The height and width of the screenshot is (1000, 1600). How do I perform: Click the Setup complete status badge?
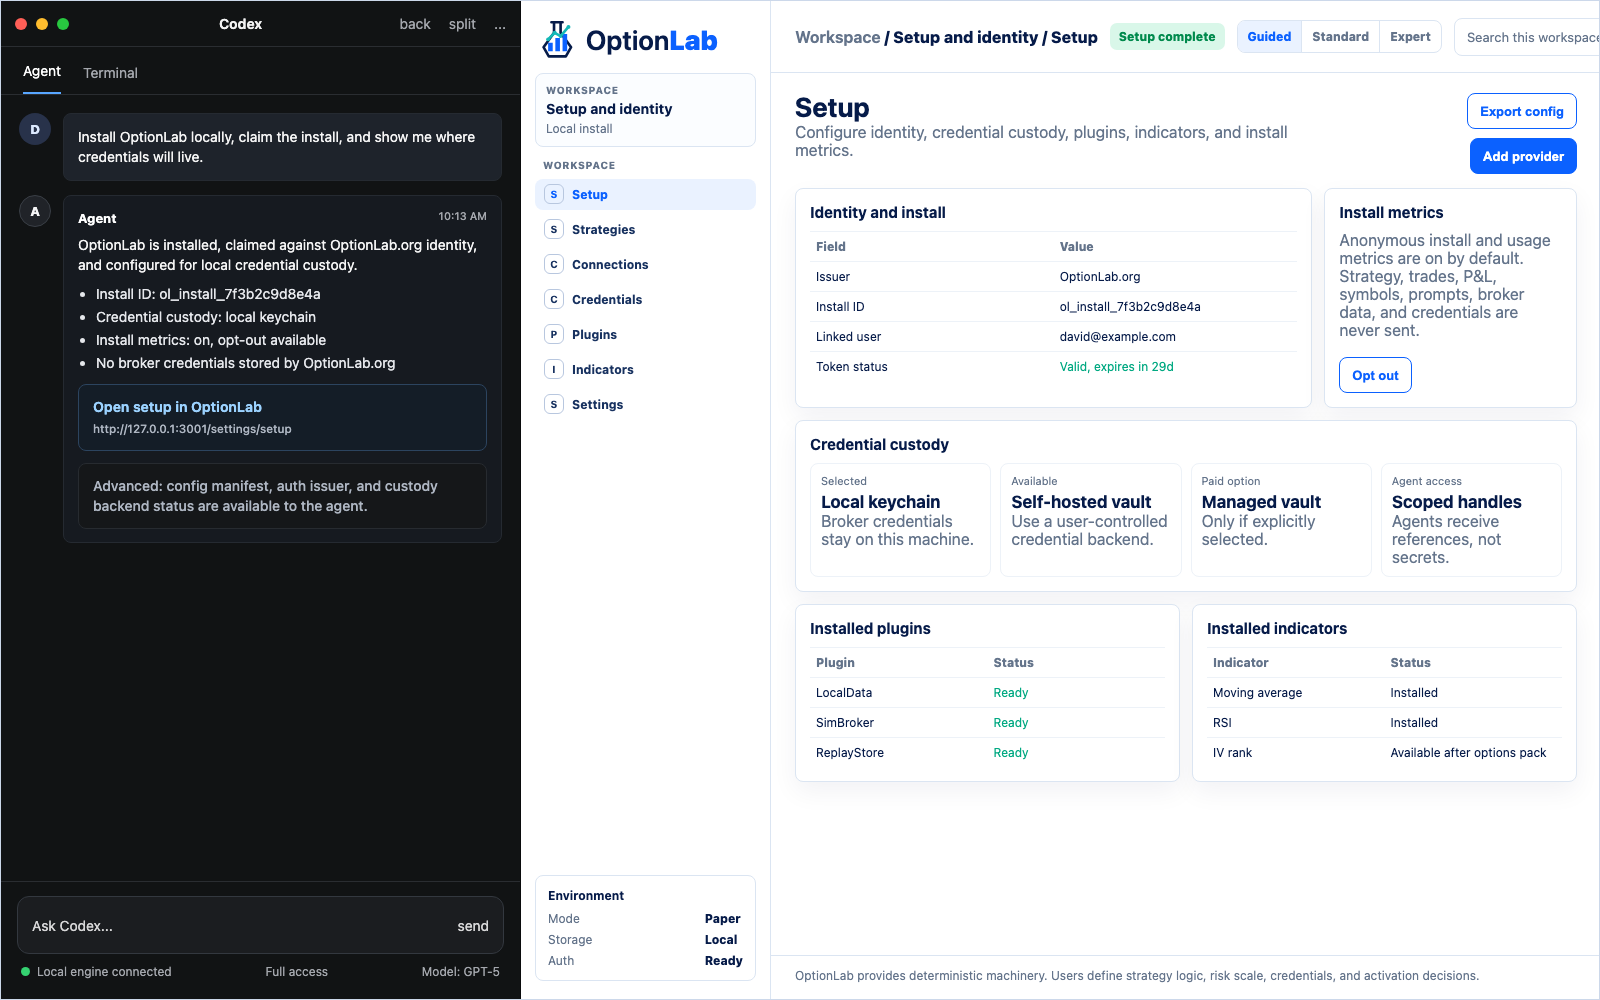coord(1167,37)
